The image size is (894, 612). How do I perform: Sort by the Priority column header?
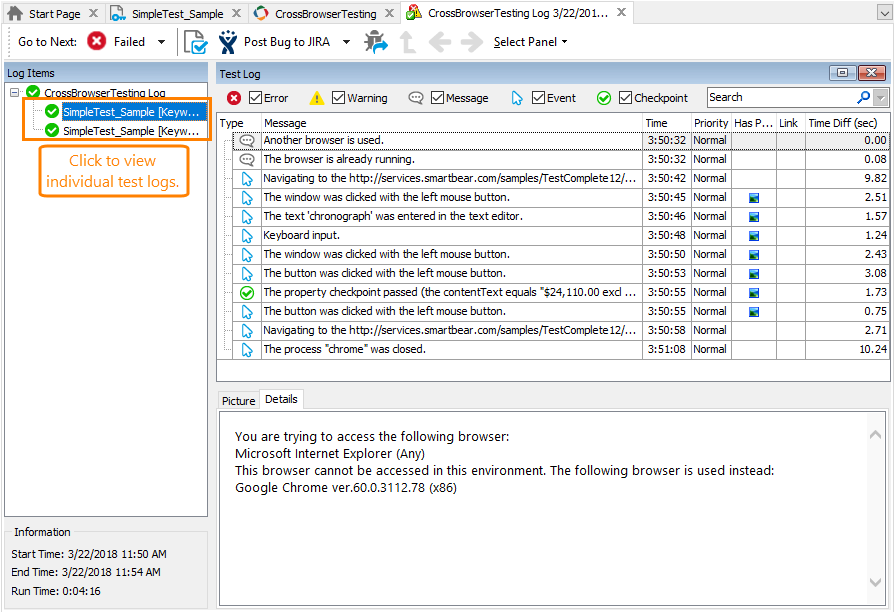711,123
